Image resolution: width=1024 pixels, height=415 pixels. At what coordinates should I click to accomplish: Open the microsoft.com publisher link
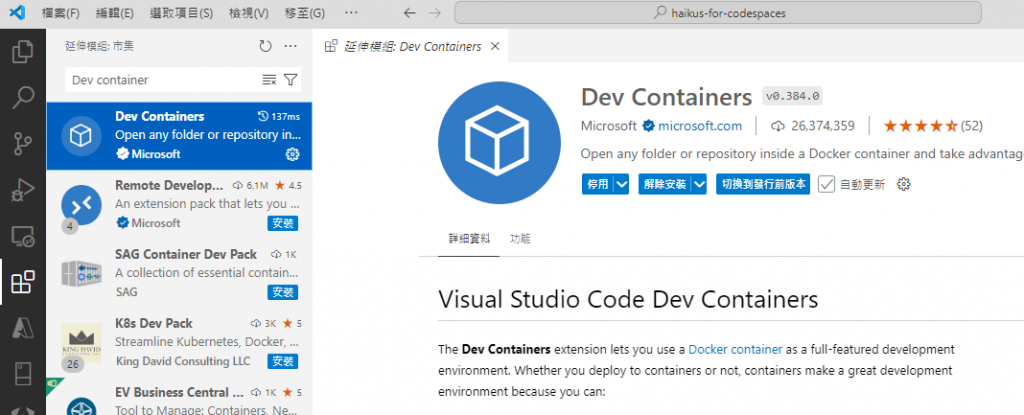click(x=698, y=126)
